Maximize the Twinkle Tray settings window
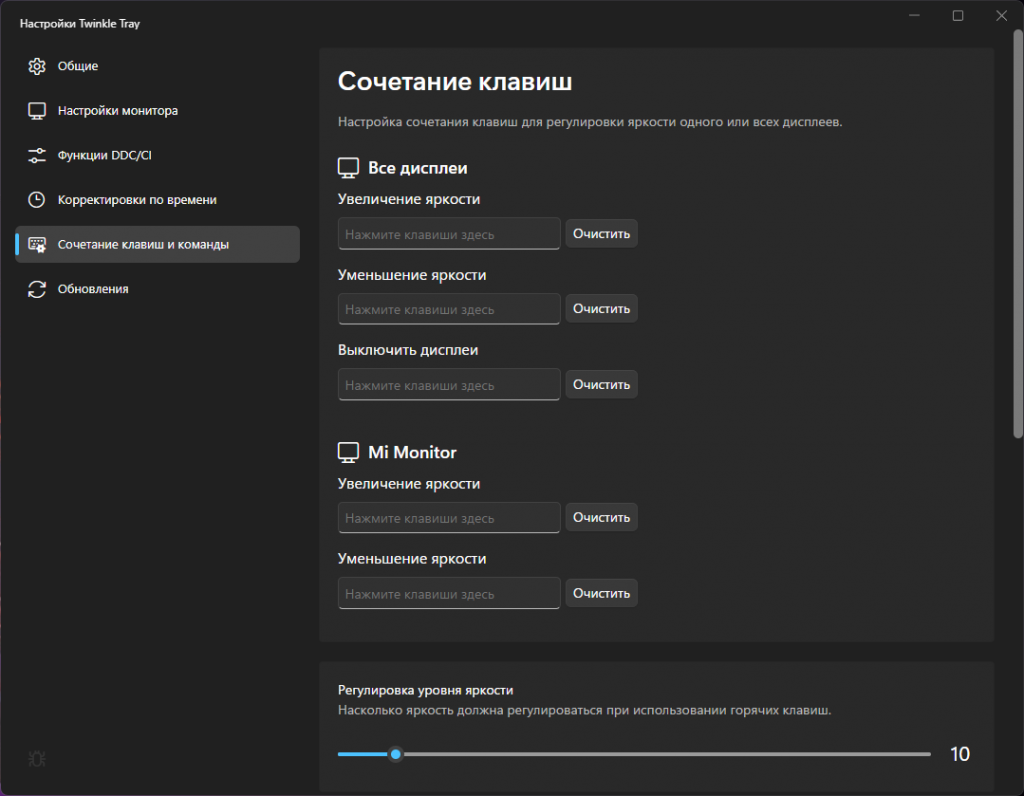This screenshot has height=796, width=1024. (x=958, y=15)
